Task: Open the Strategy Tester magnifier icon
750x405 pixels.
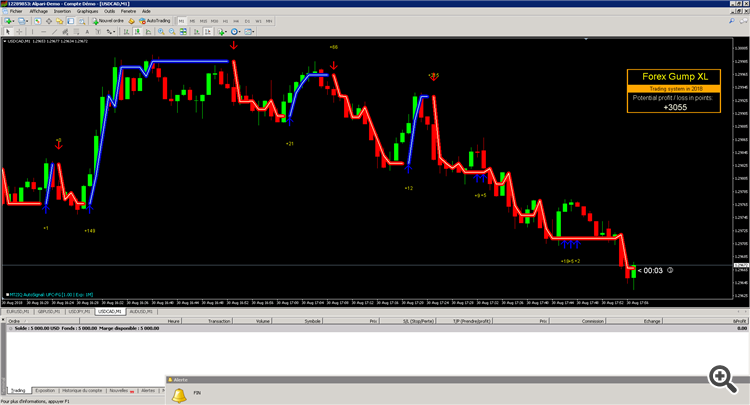Action: pyautogui.click(x=82, y=21)
